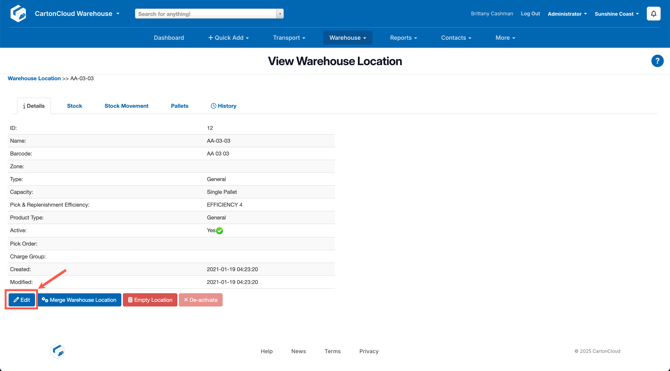Click the Brittany Cashman user name
The height and width of the screenshot is (371, 670).
(x=492, y=14)
